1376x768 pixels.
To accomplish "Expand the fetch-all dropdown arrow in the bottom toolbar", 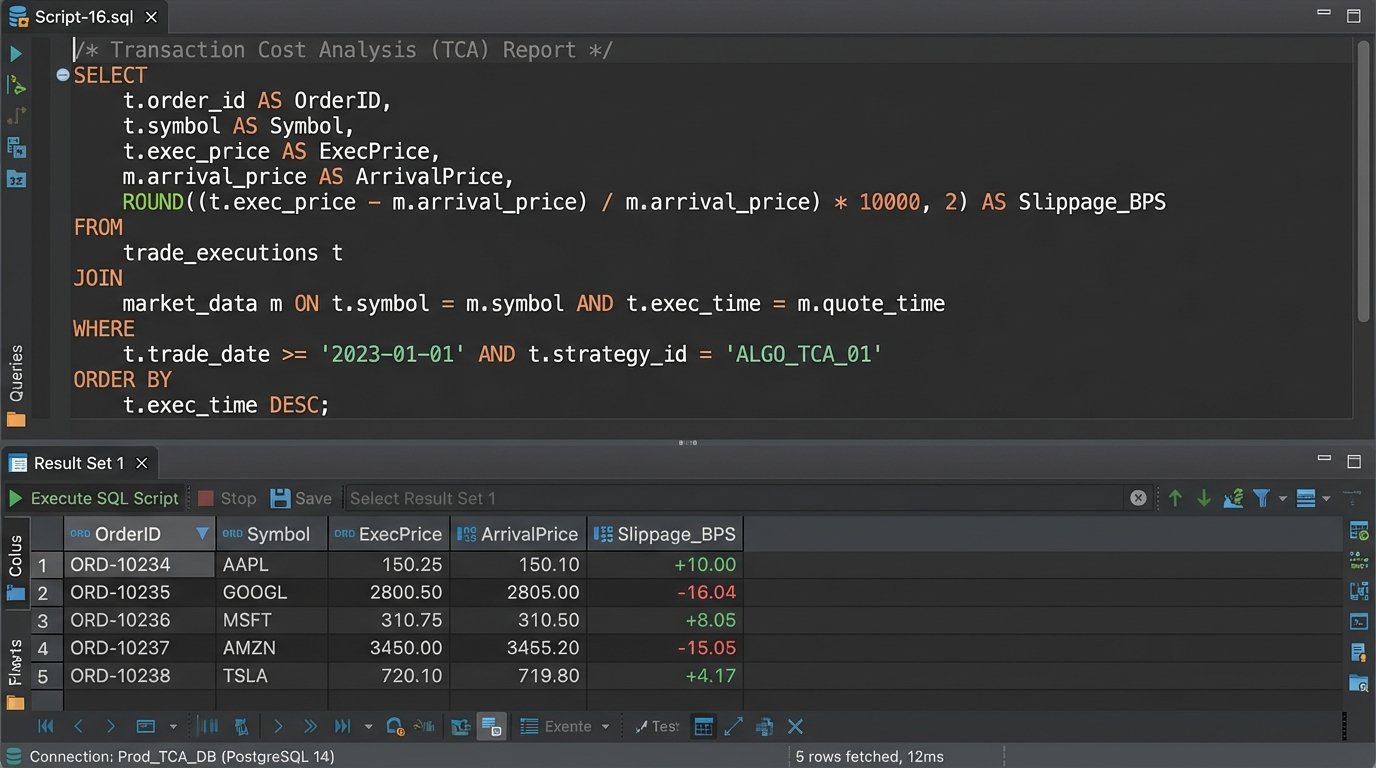I will 368,726.
